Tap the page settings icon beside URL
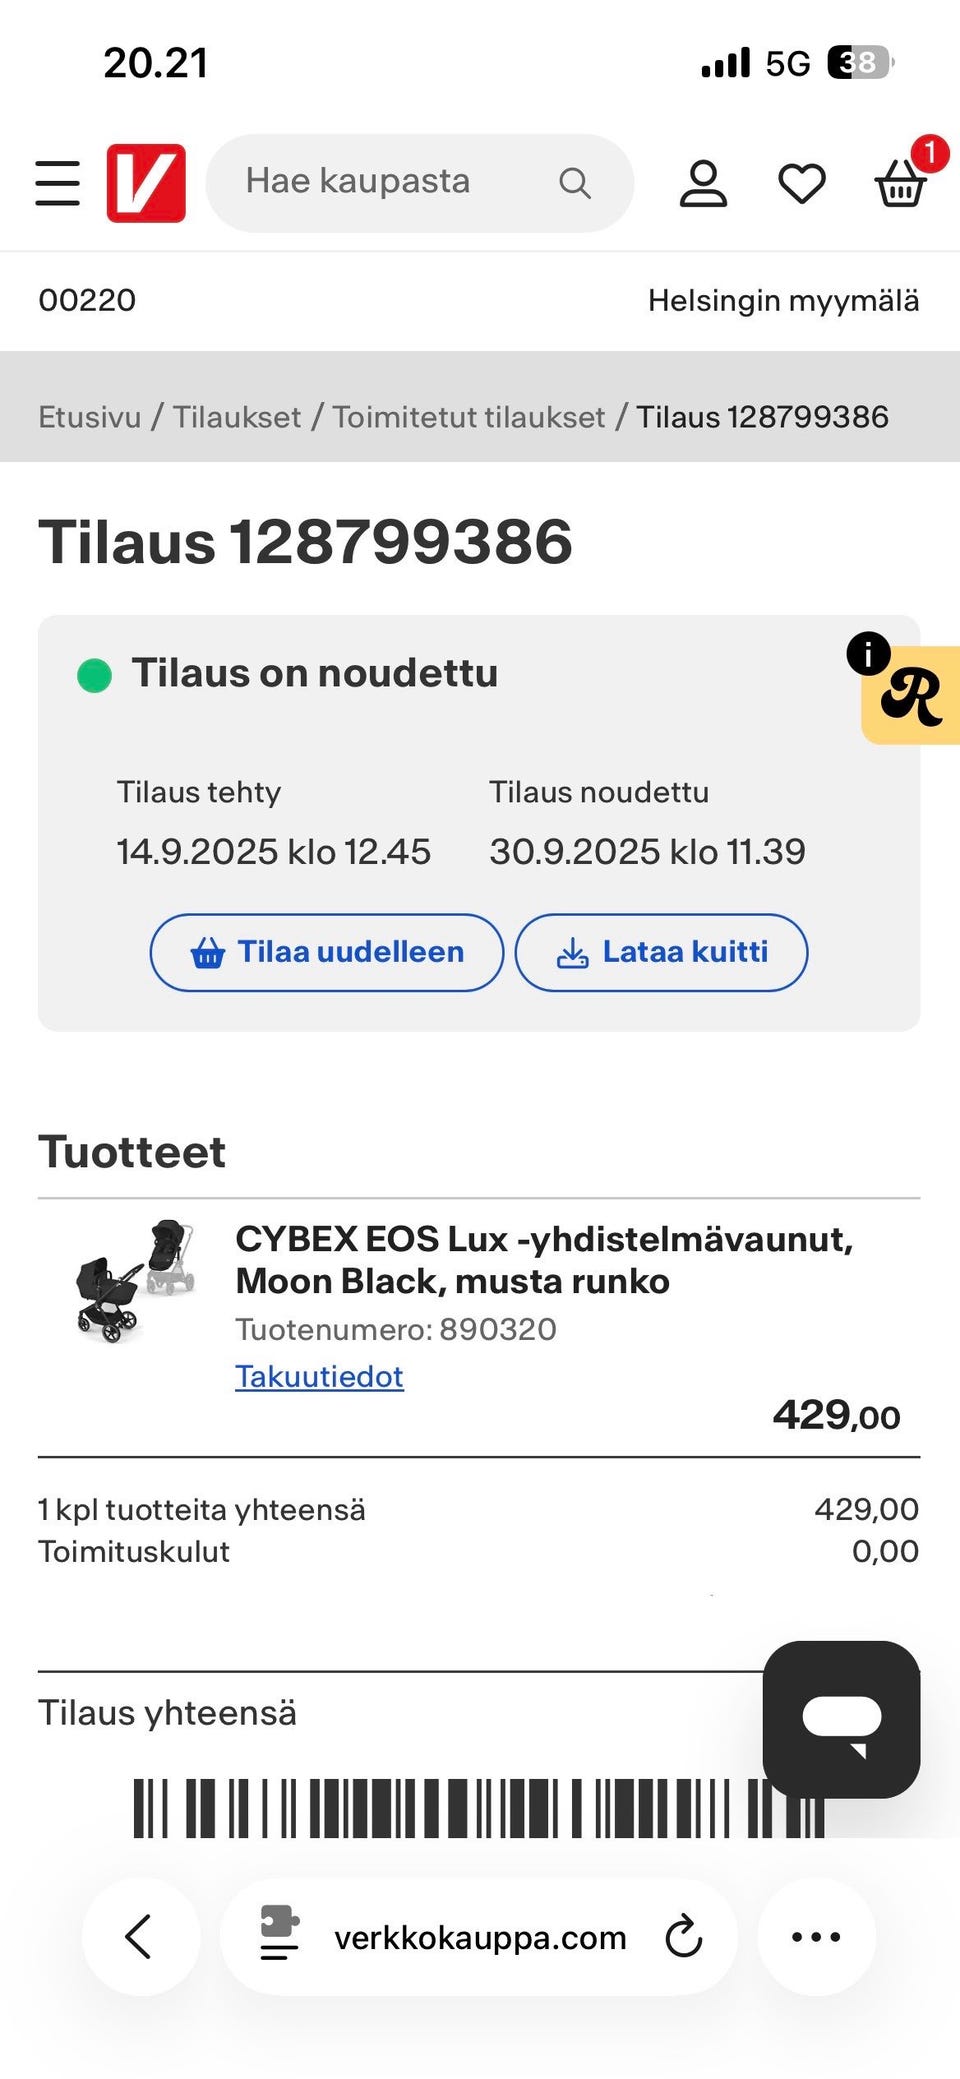The height and width of the screenshot is (2079, 960). pos(279,1932)
